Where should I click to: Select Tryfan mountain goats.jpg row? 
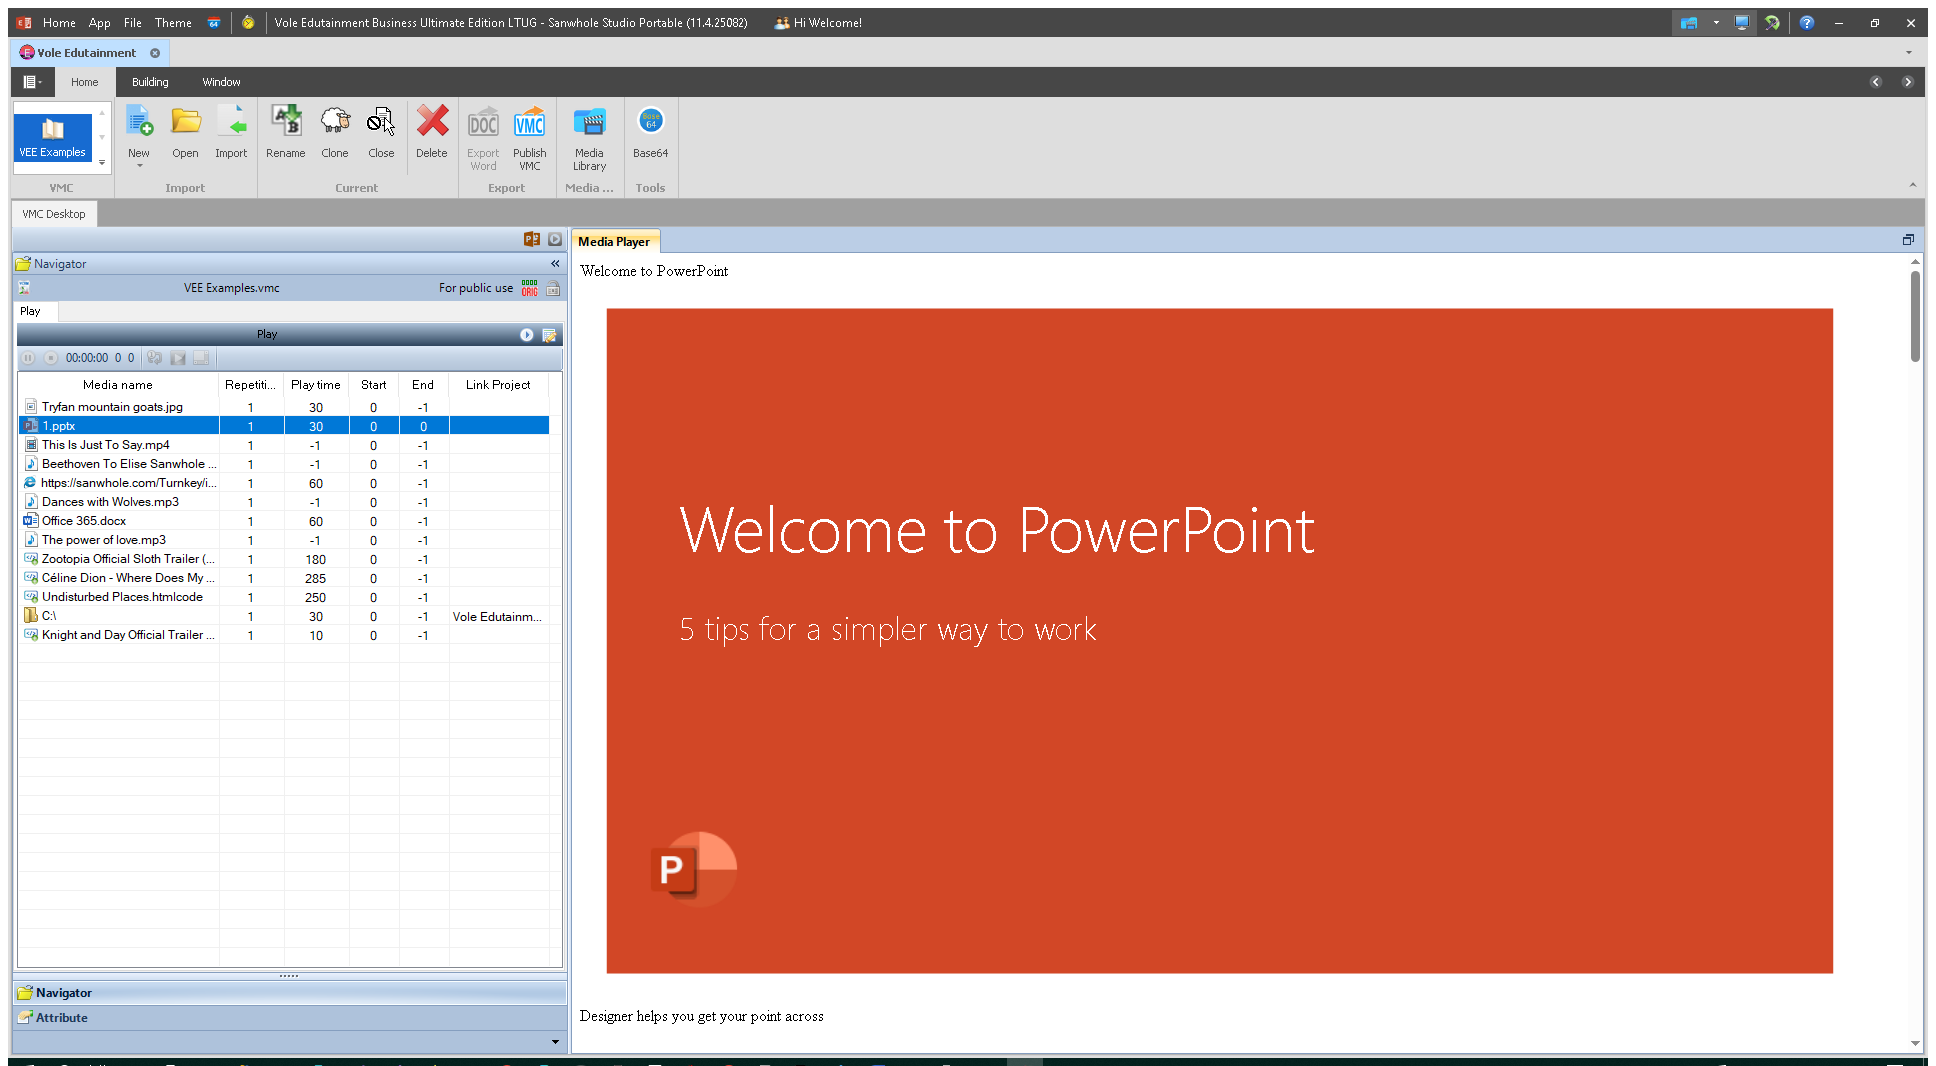(283, 407)
